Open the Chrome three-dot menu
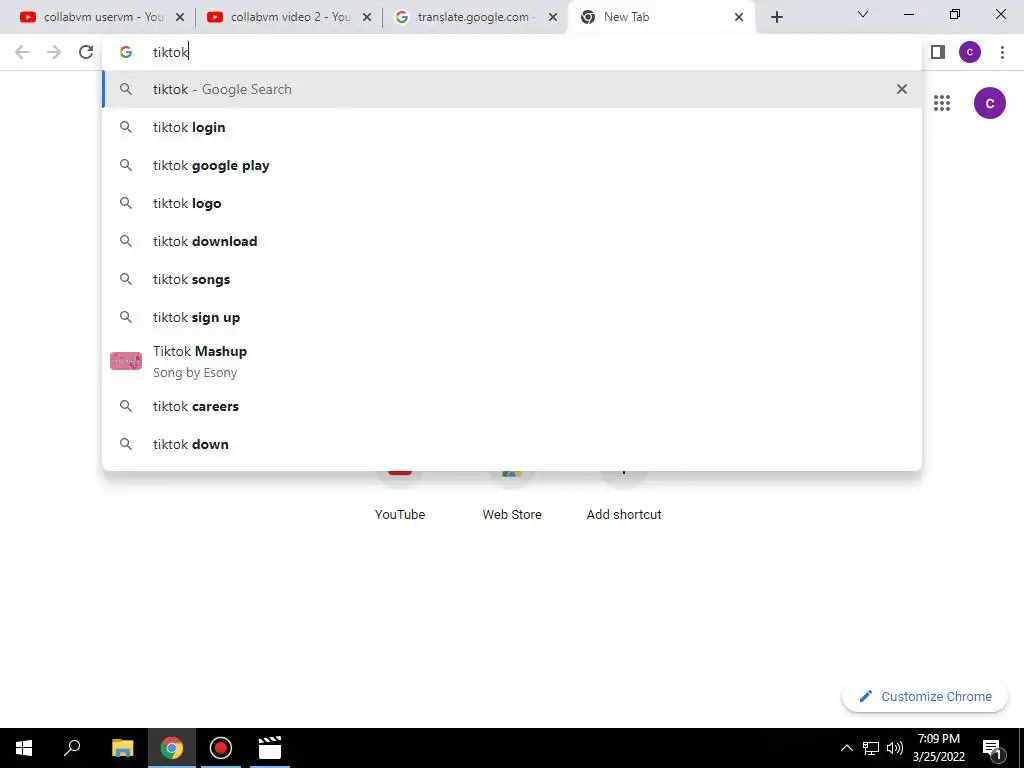Viewport: 1024px width, 768px height. pos(1002,52)
